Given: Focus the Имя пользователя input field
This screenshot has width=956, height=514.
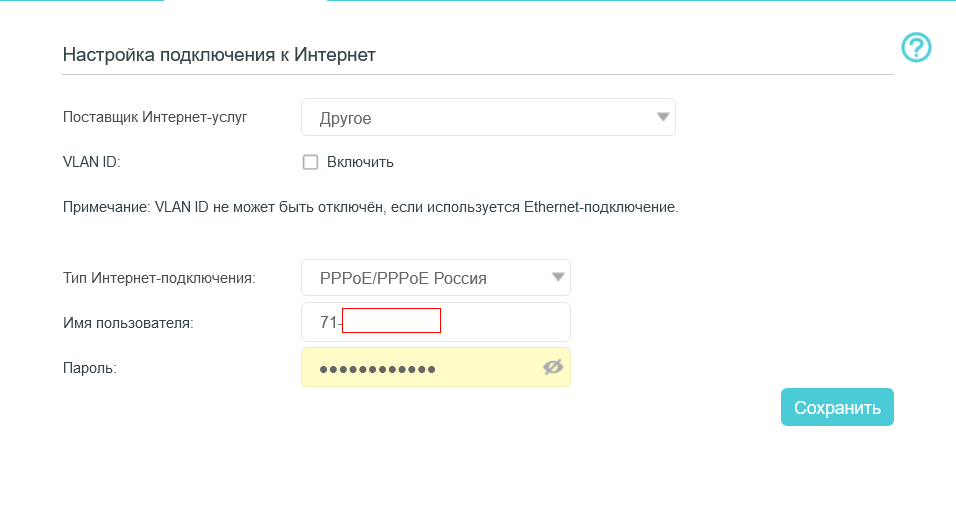Looking at the screenshot, I should [x=500, y=322].
